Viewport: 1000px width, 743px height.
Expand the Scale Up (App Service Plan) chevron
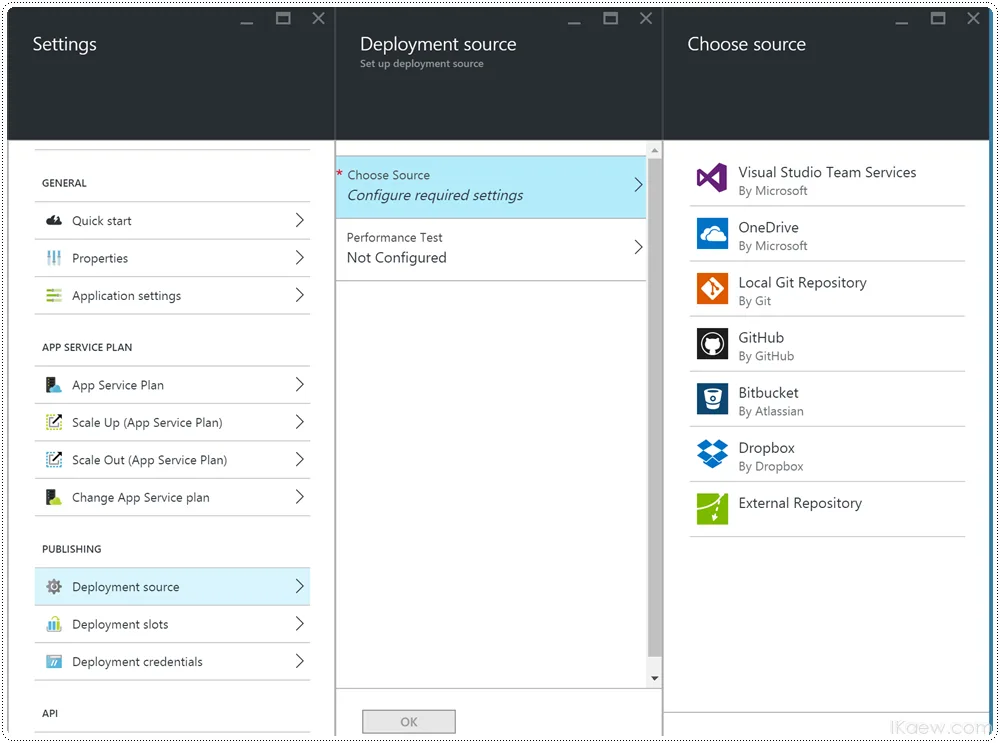300,422
